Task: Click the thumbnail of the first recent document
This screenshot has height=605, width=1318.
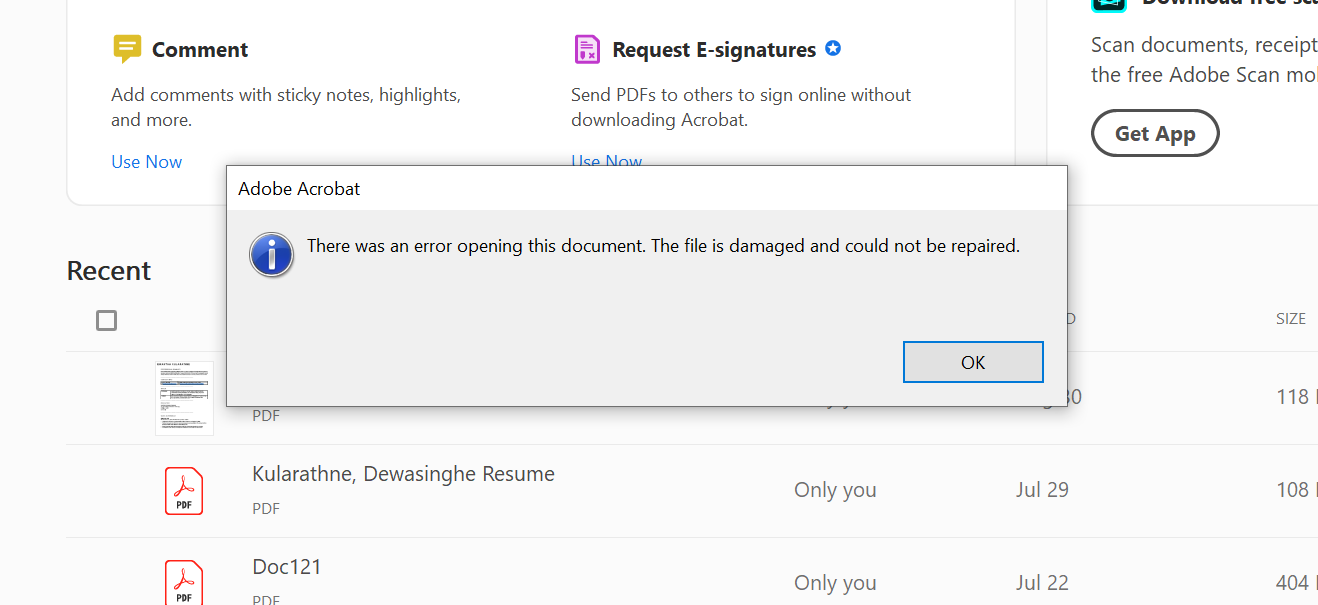Action: (184, 399)
